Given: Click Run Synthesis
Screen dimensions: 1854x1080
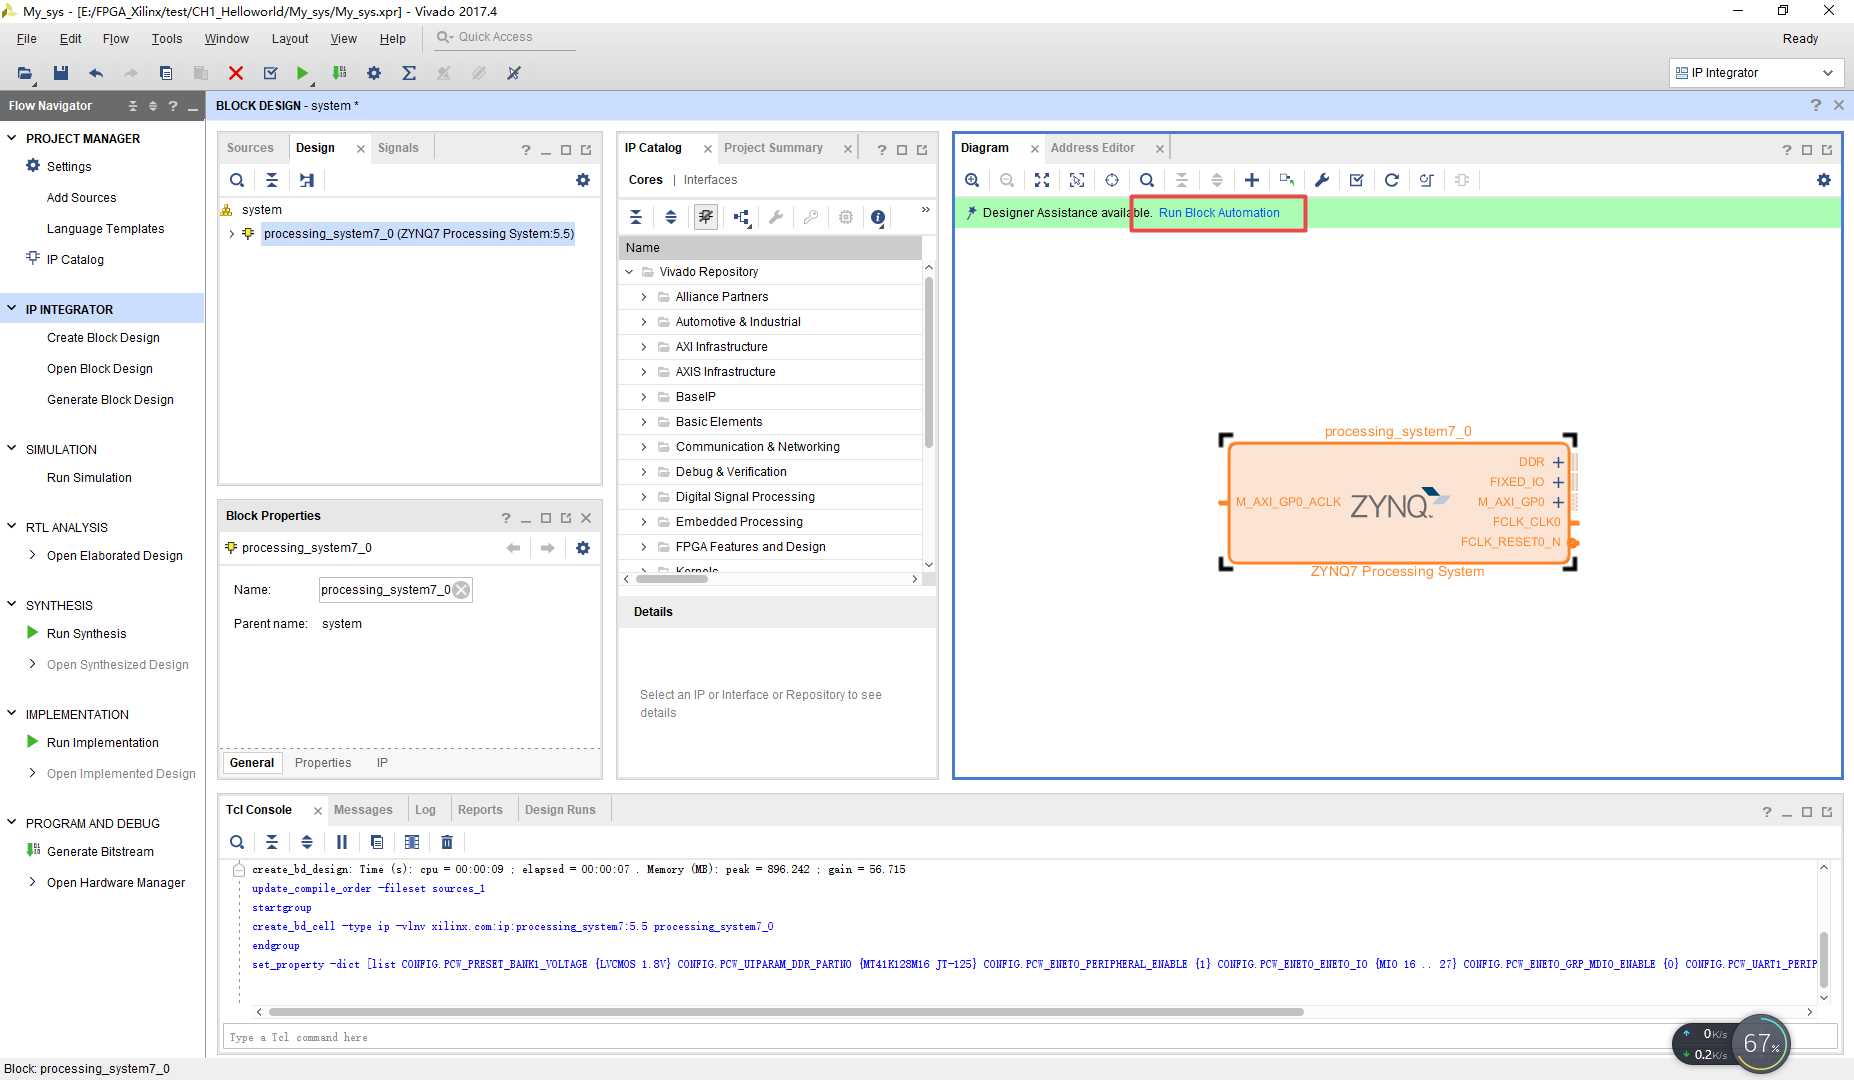Looking at the screenshot, I should (86, 634).
